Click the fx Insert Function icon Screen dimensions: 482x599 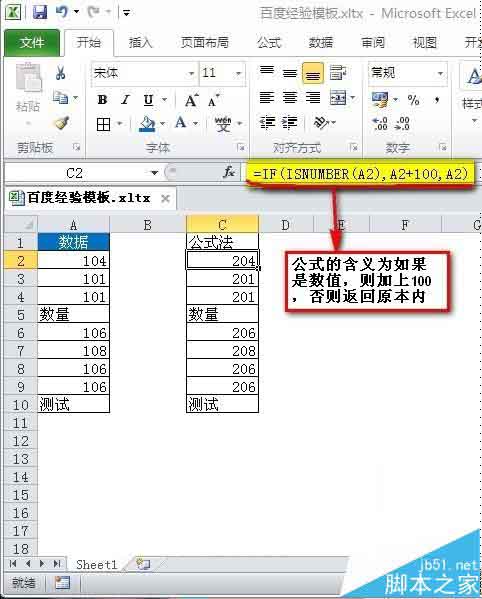229,173
